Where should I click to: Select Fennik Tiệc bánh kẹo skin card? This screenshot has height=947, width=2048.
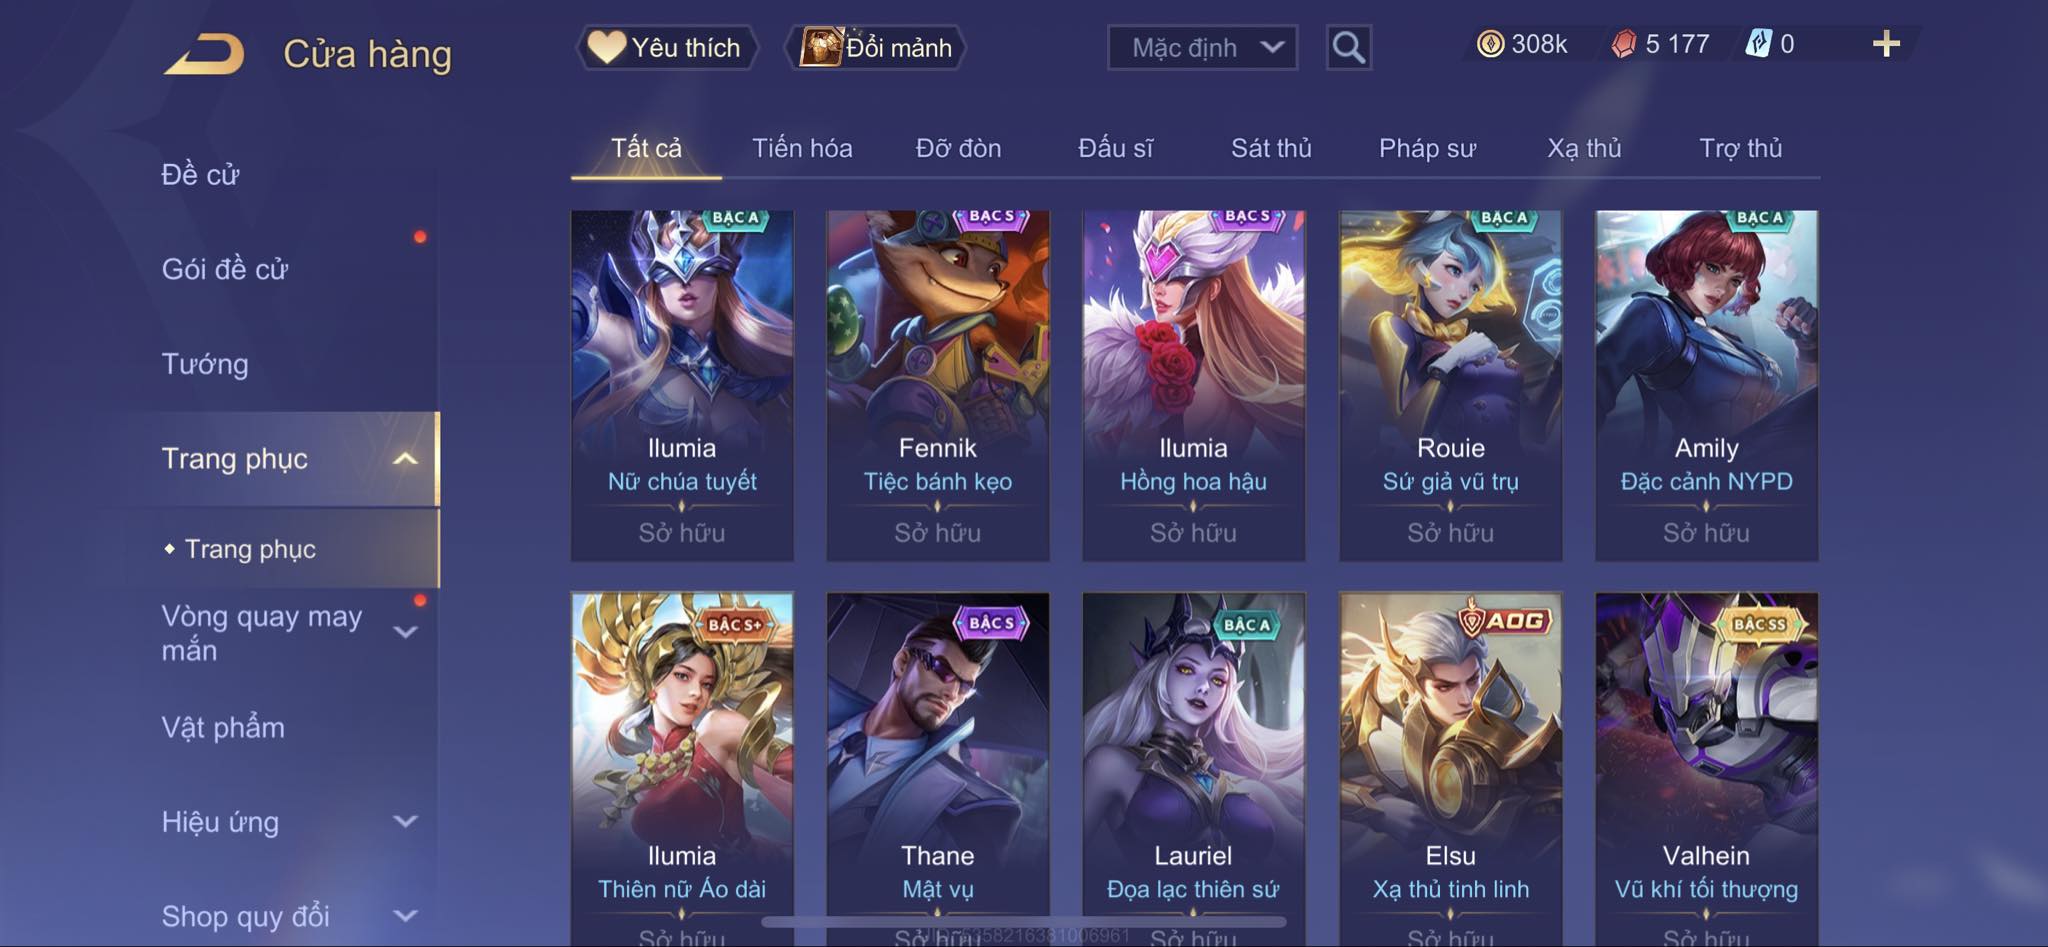pyautogui.click(x=938, y=385)
